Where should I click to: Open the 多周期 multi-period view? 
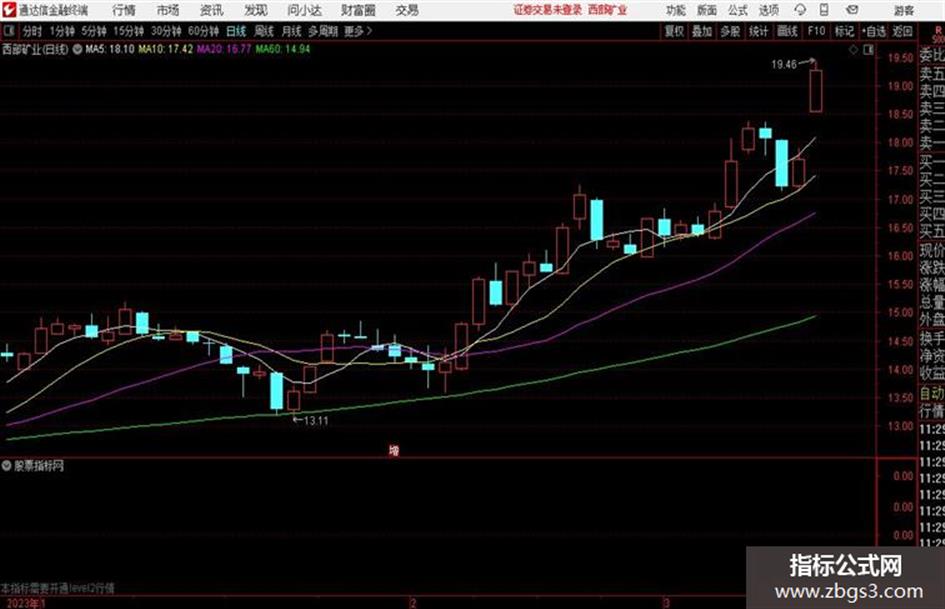(x=322, y=31)
